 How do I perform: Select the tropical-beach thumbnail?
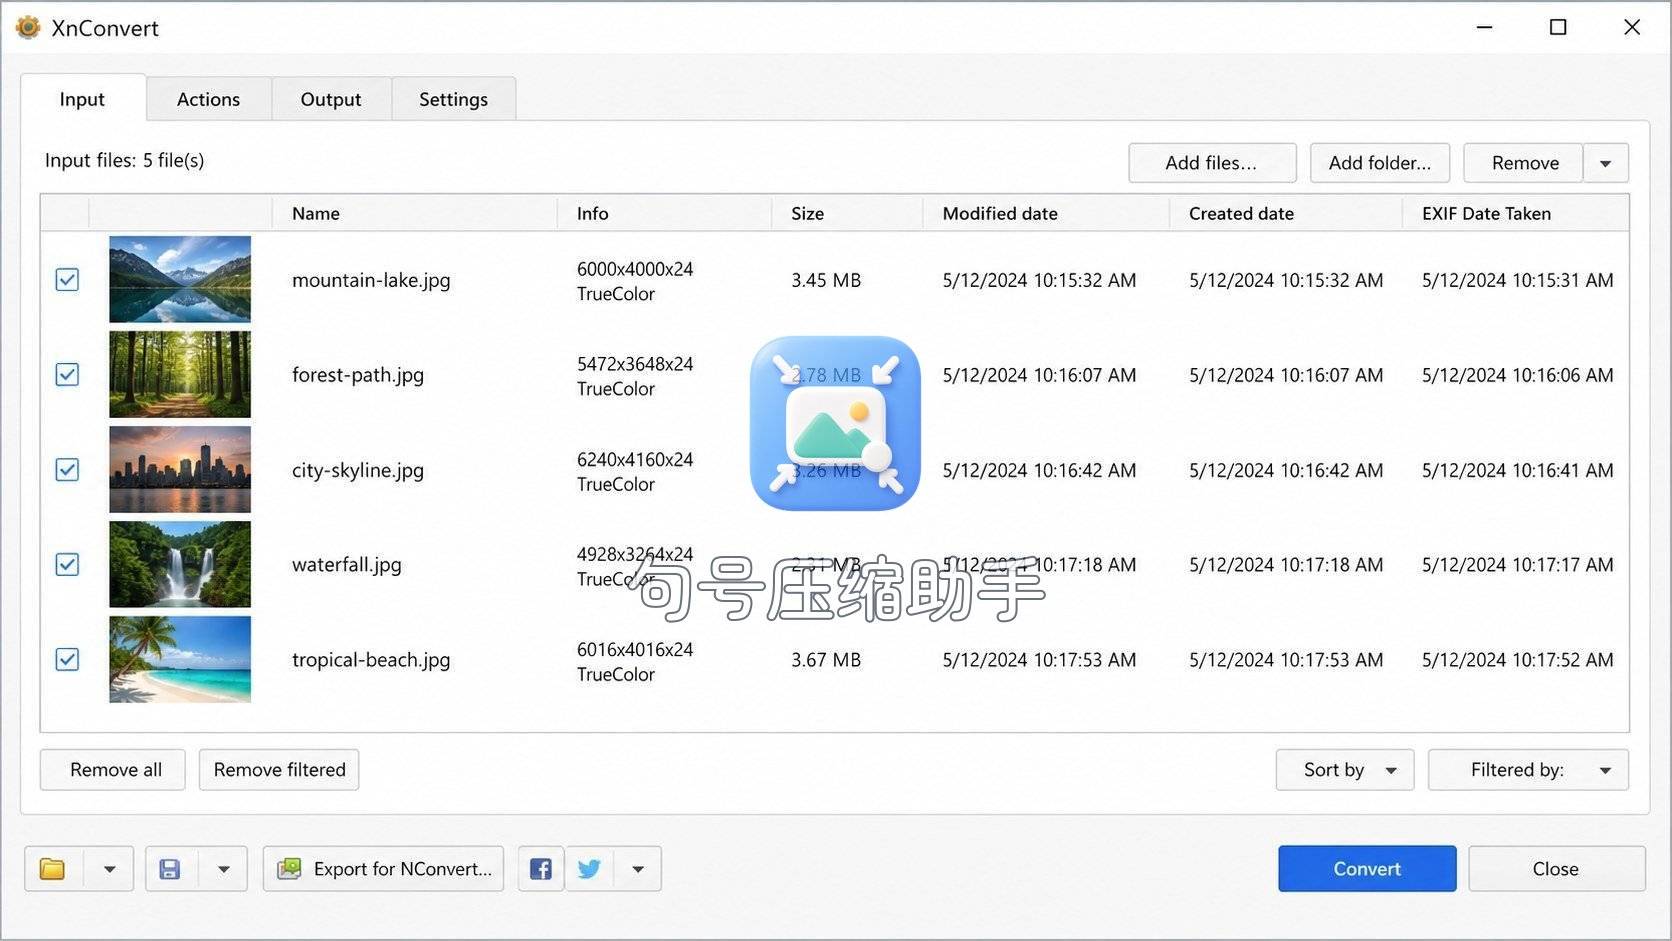tap(180, 660)
